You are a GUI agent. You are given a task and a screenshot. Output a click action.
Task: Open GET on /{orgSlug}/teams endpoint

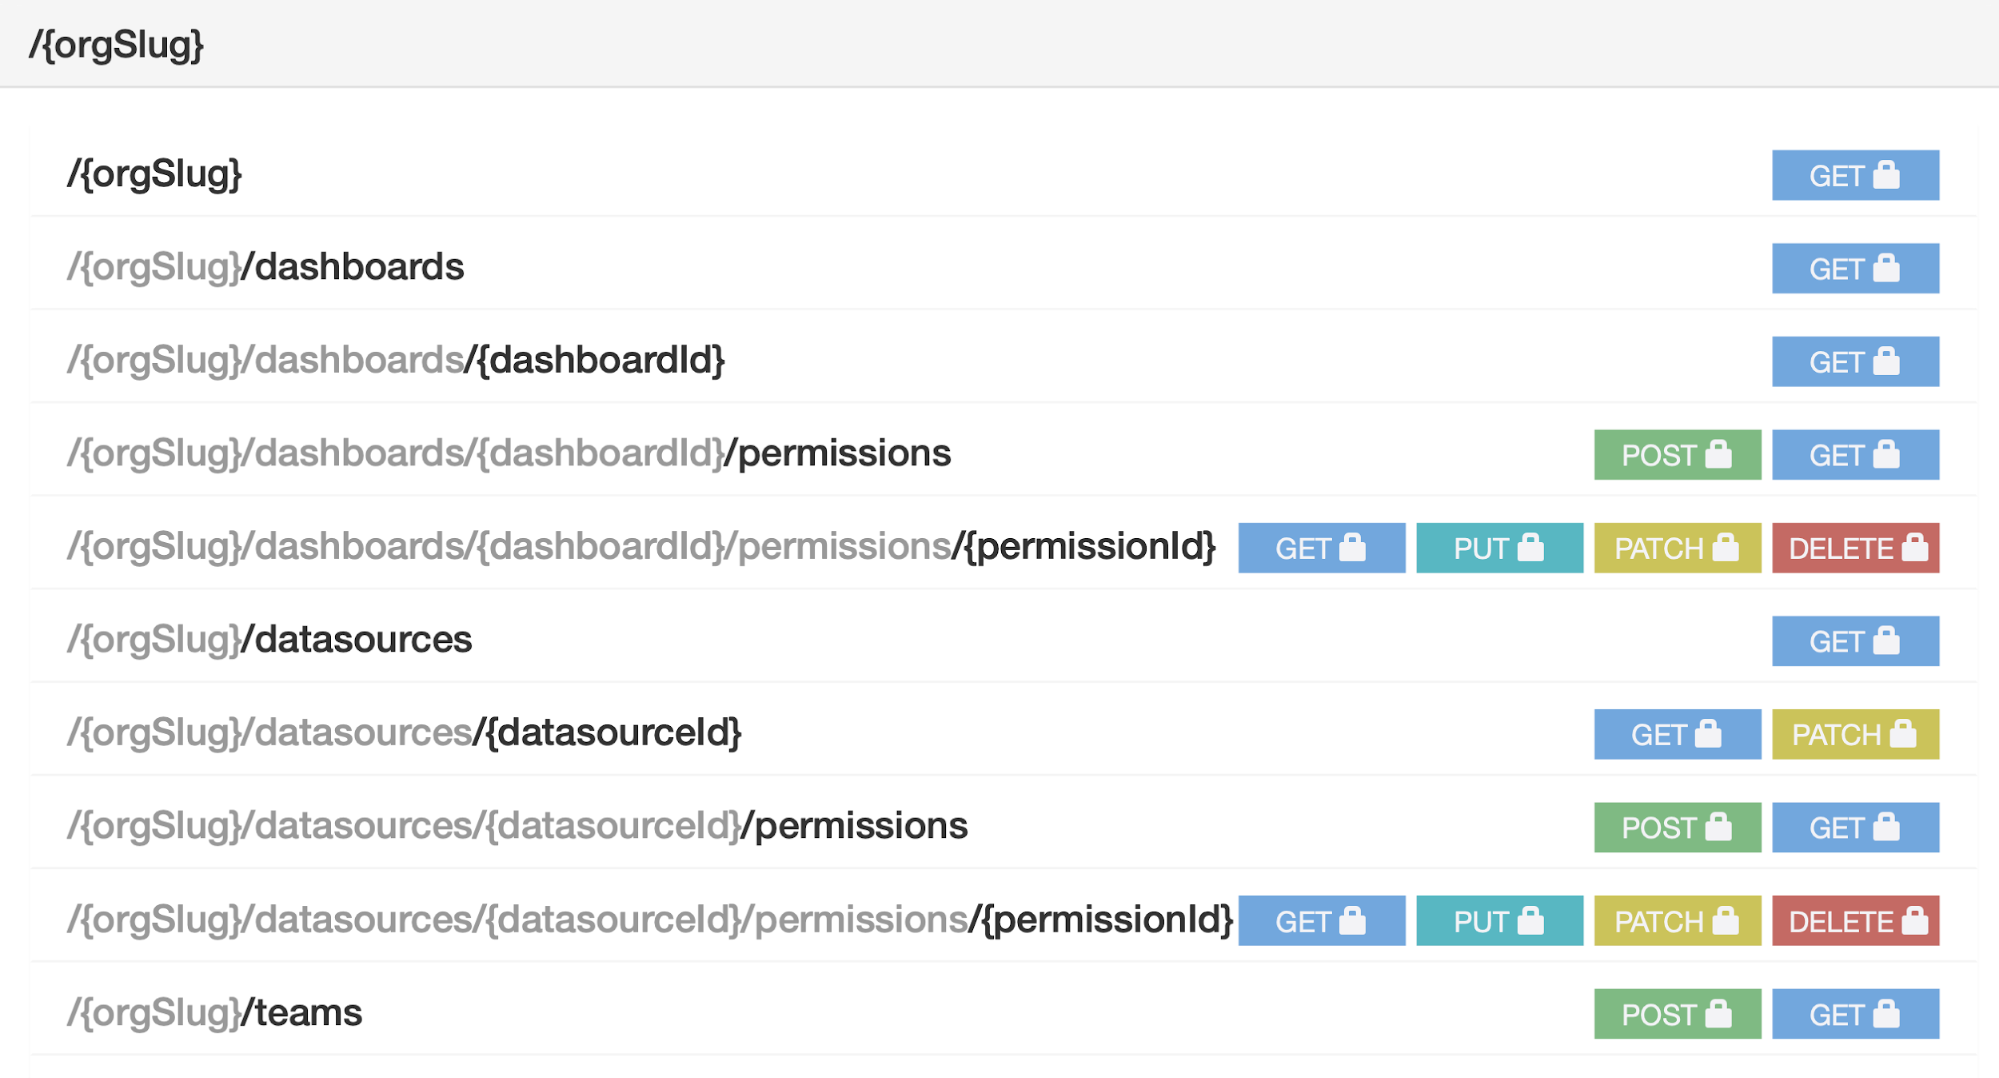1855,1013
